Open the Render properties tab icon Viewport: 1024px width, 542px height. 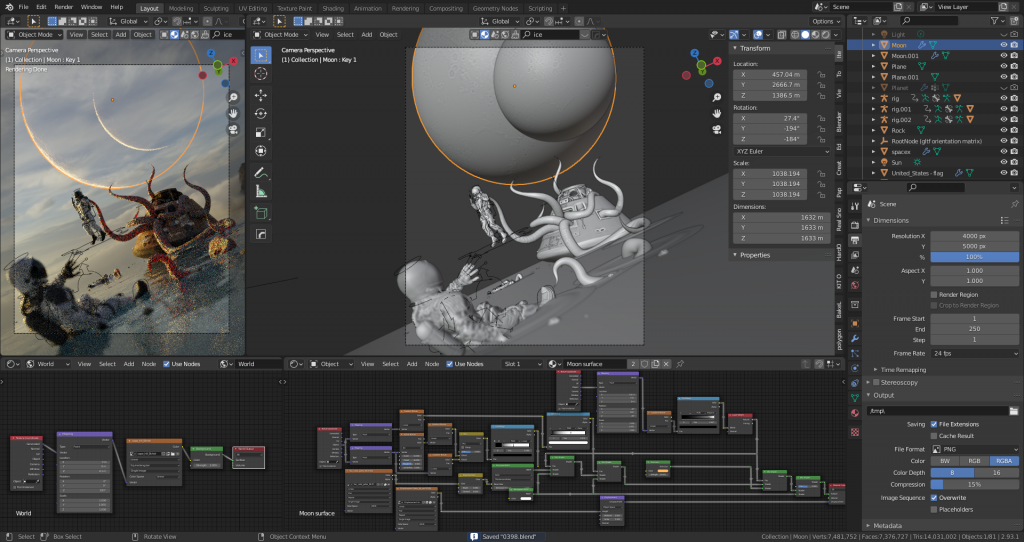coord(855,225)
